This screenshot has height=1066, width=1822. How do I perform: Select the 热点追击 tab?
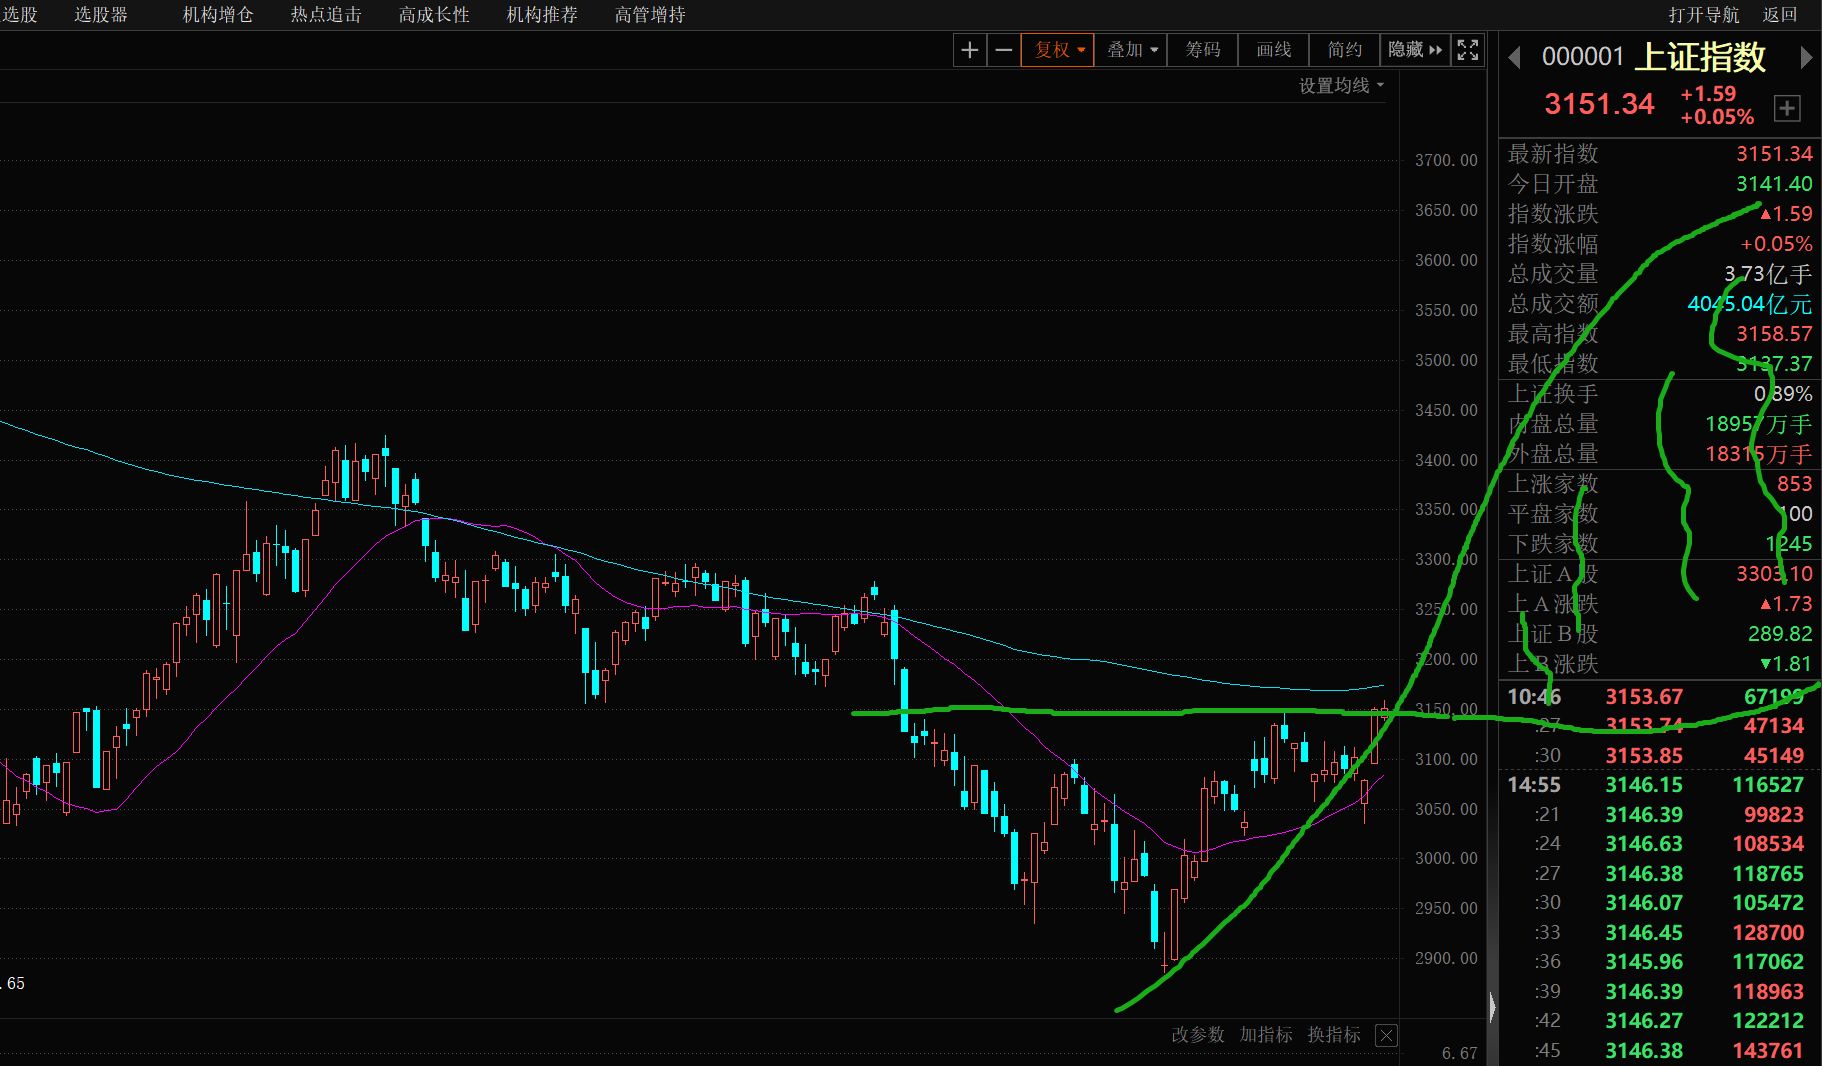coord(326,15)
